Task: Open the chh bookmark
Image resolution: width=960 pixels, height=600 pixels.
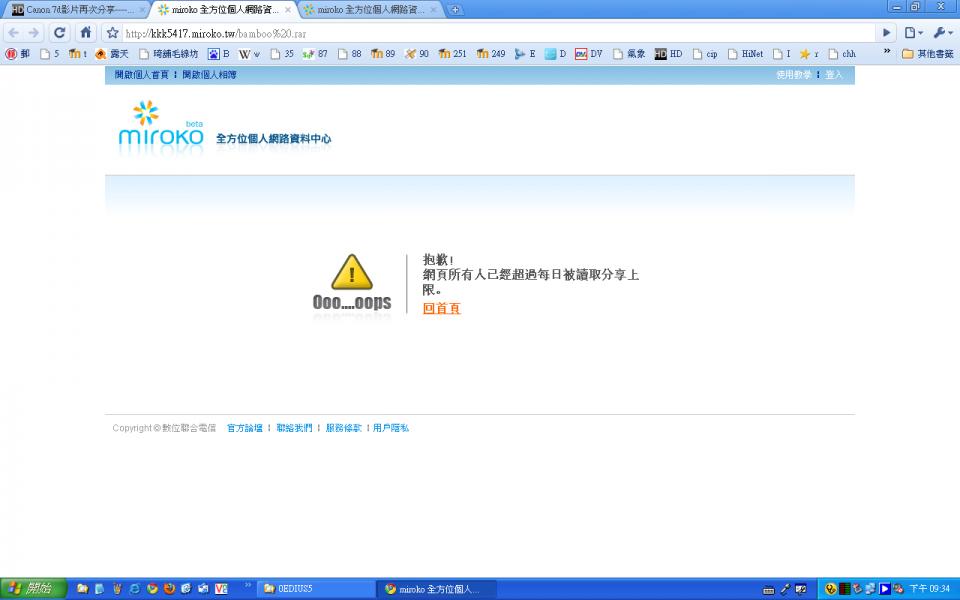Action: point(842,54)
